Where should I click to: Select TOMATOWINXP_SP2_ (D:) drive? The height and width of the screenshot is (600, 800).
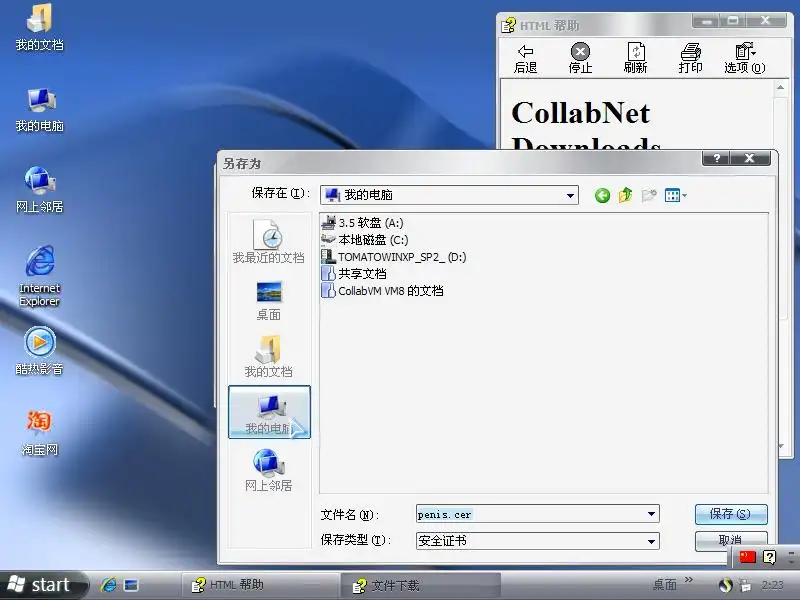point(394,257)
